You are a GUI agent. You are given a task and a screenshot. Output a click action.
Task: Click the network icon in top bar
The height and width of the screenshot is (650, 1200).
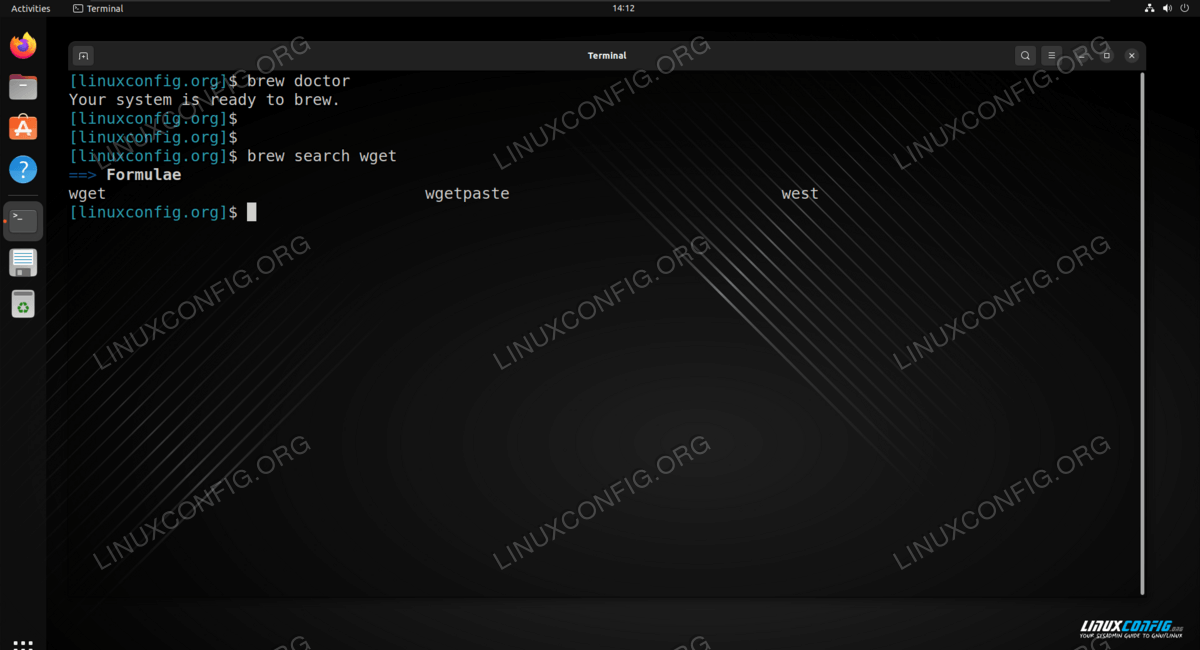pyautogui.click(x=1149, y=8)
